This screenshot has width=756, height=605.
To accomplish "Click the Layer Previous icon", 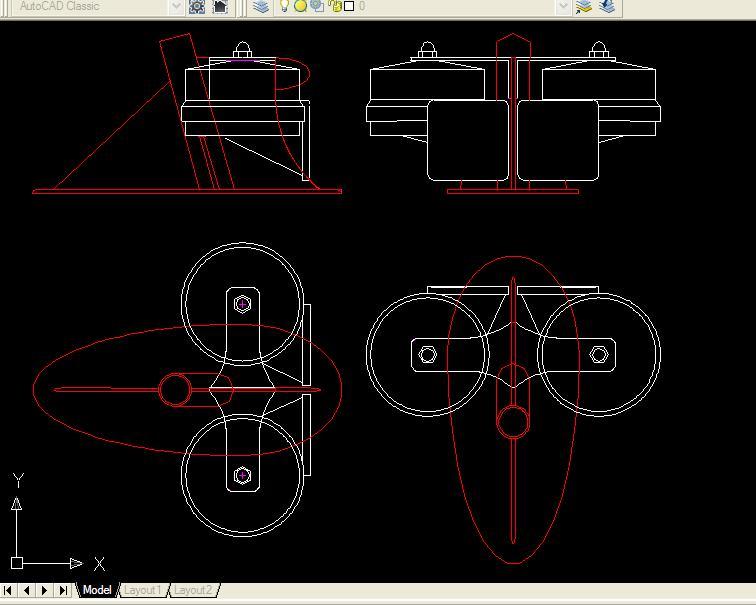I will [x=607, y=7].
